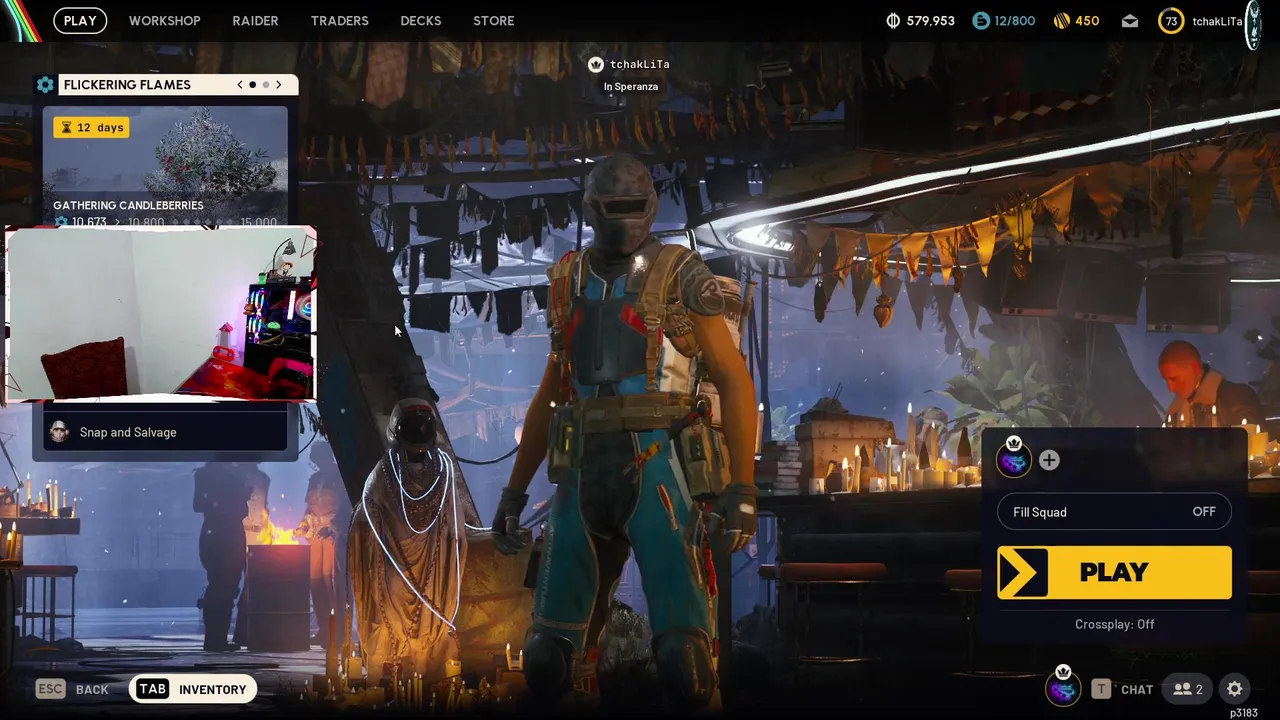
Task: Click the coin currency icon beside 579.953
Action: [893, 21]
